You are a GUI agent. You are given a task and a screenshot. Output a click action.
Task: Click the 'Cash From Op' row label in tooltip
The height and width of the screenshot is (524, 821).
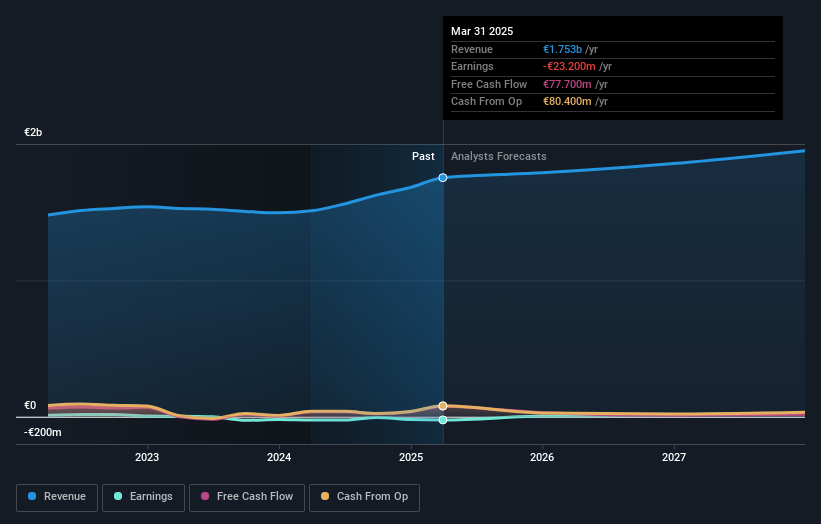point(486,102)
